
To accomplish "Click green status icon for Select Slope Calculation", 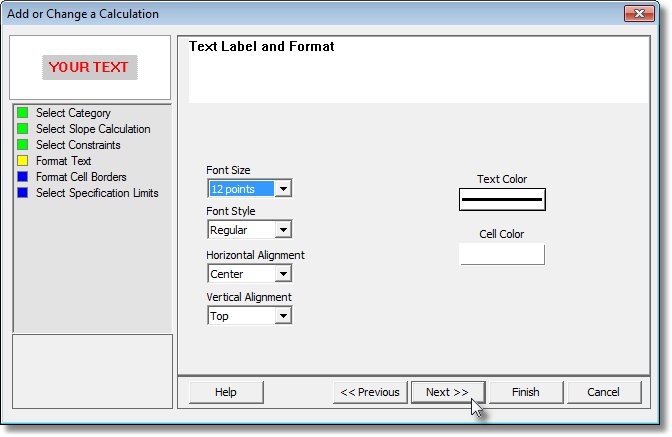I will tap(23, 129).
